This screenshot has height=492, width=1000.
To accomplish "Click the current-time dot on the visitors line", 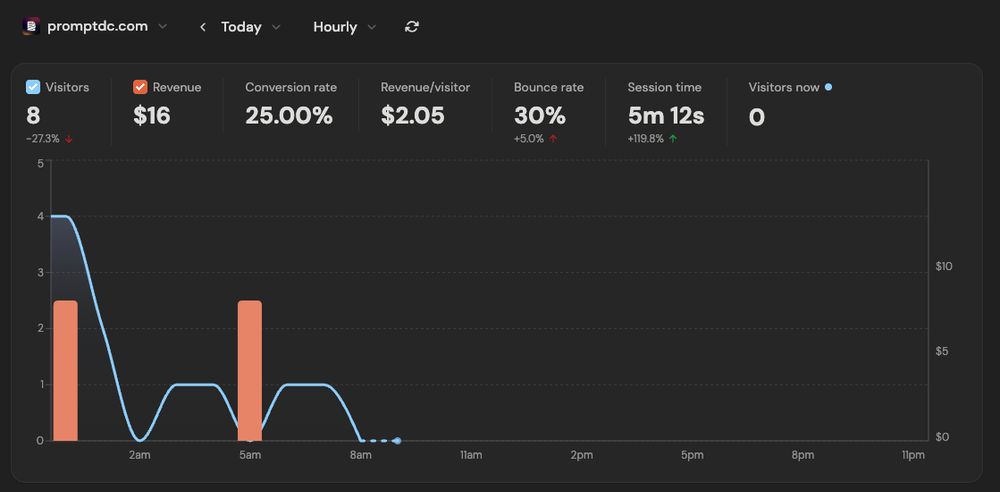I will point(397,440).
